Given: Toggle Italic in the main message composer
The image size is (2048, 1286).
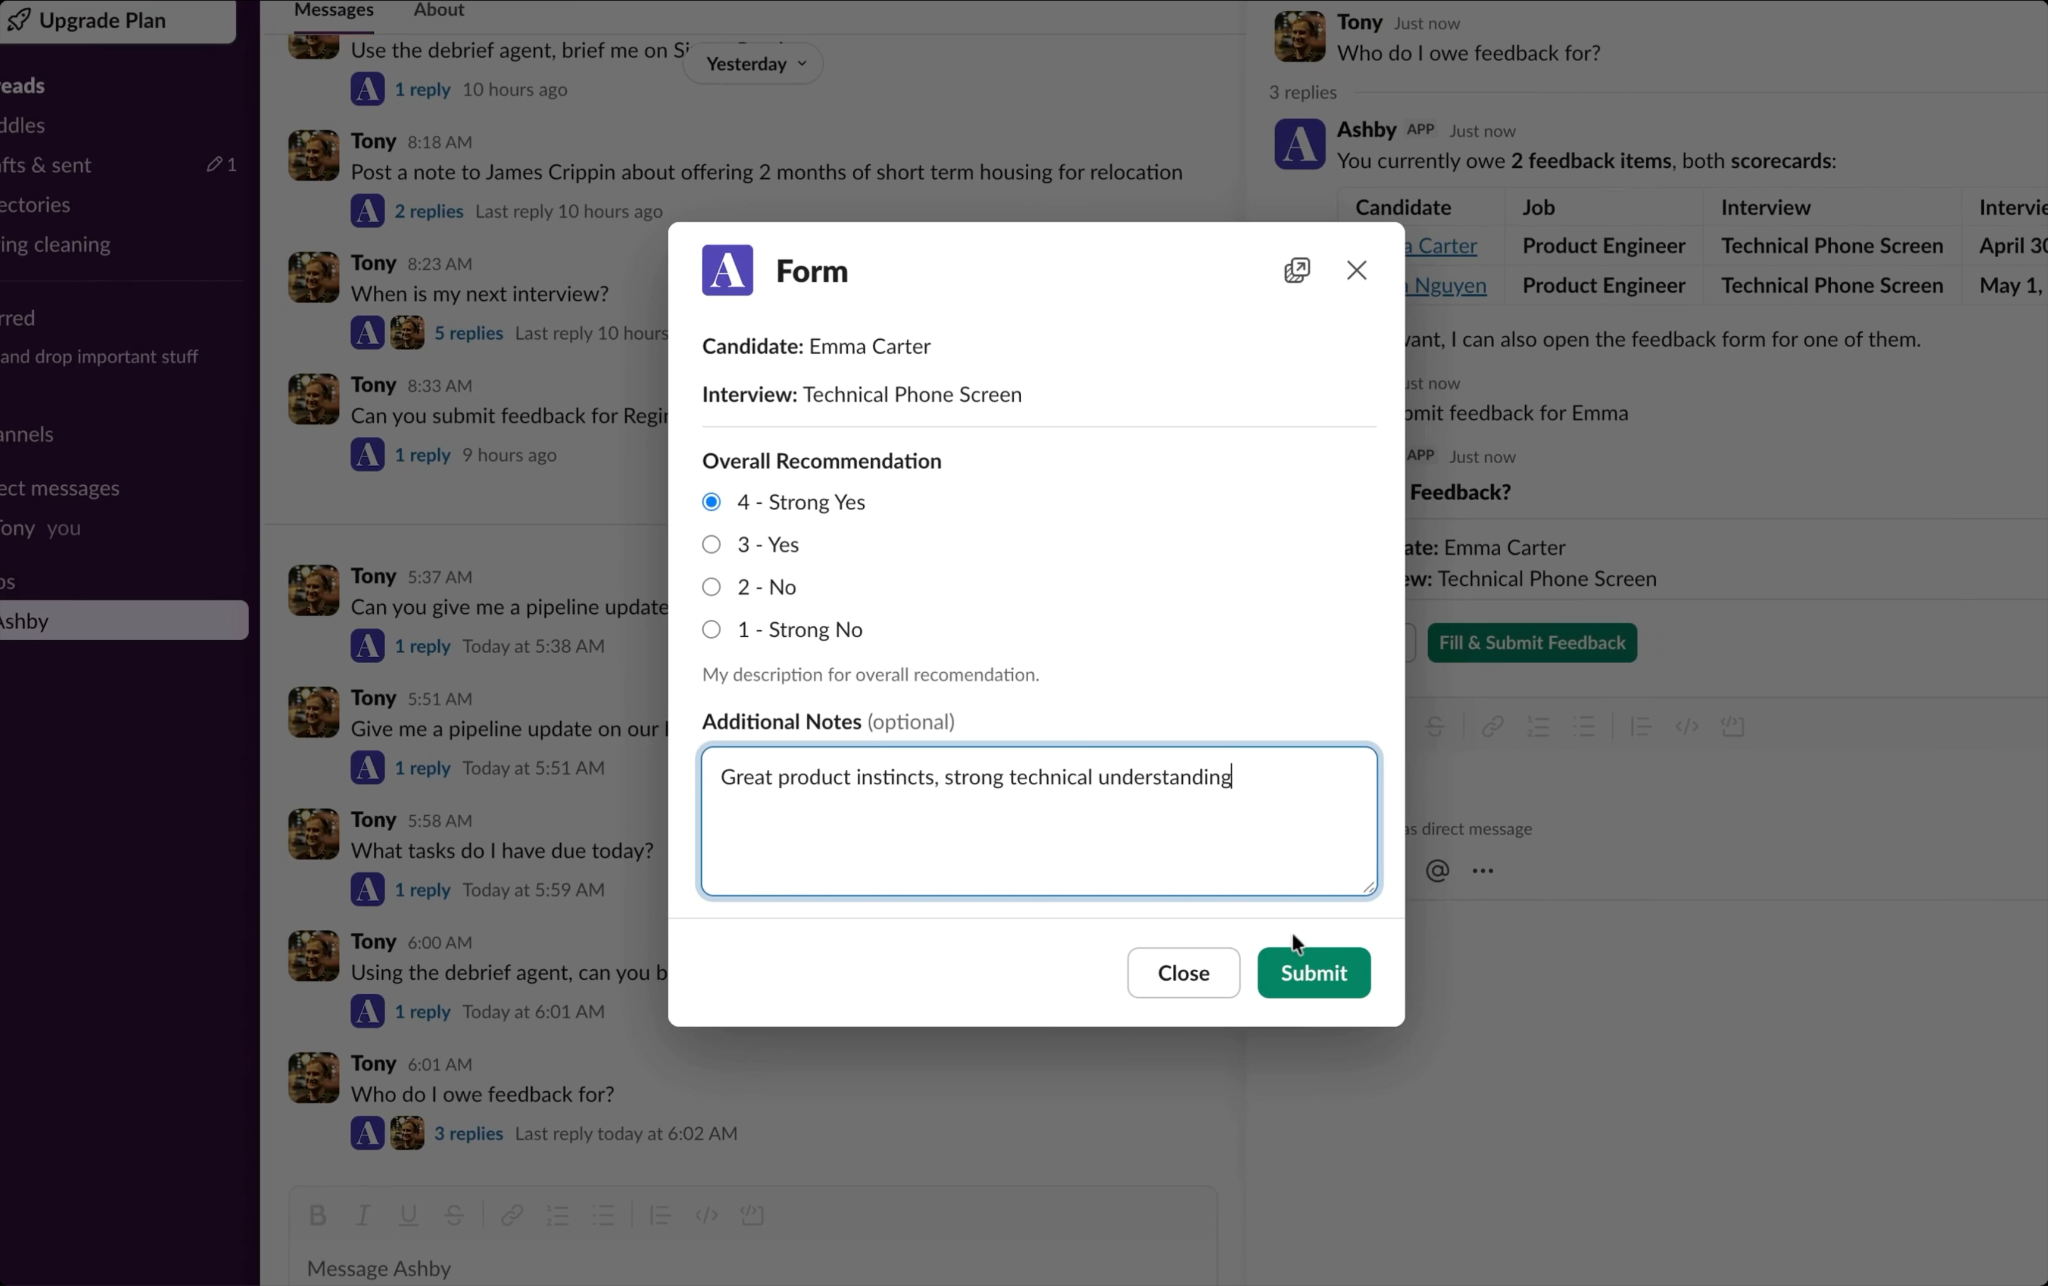Looking at the screenshot, I should [363, 1215].
